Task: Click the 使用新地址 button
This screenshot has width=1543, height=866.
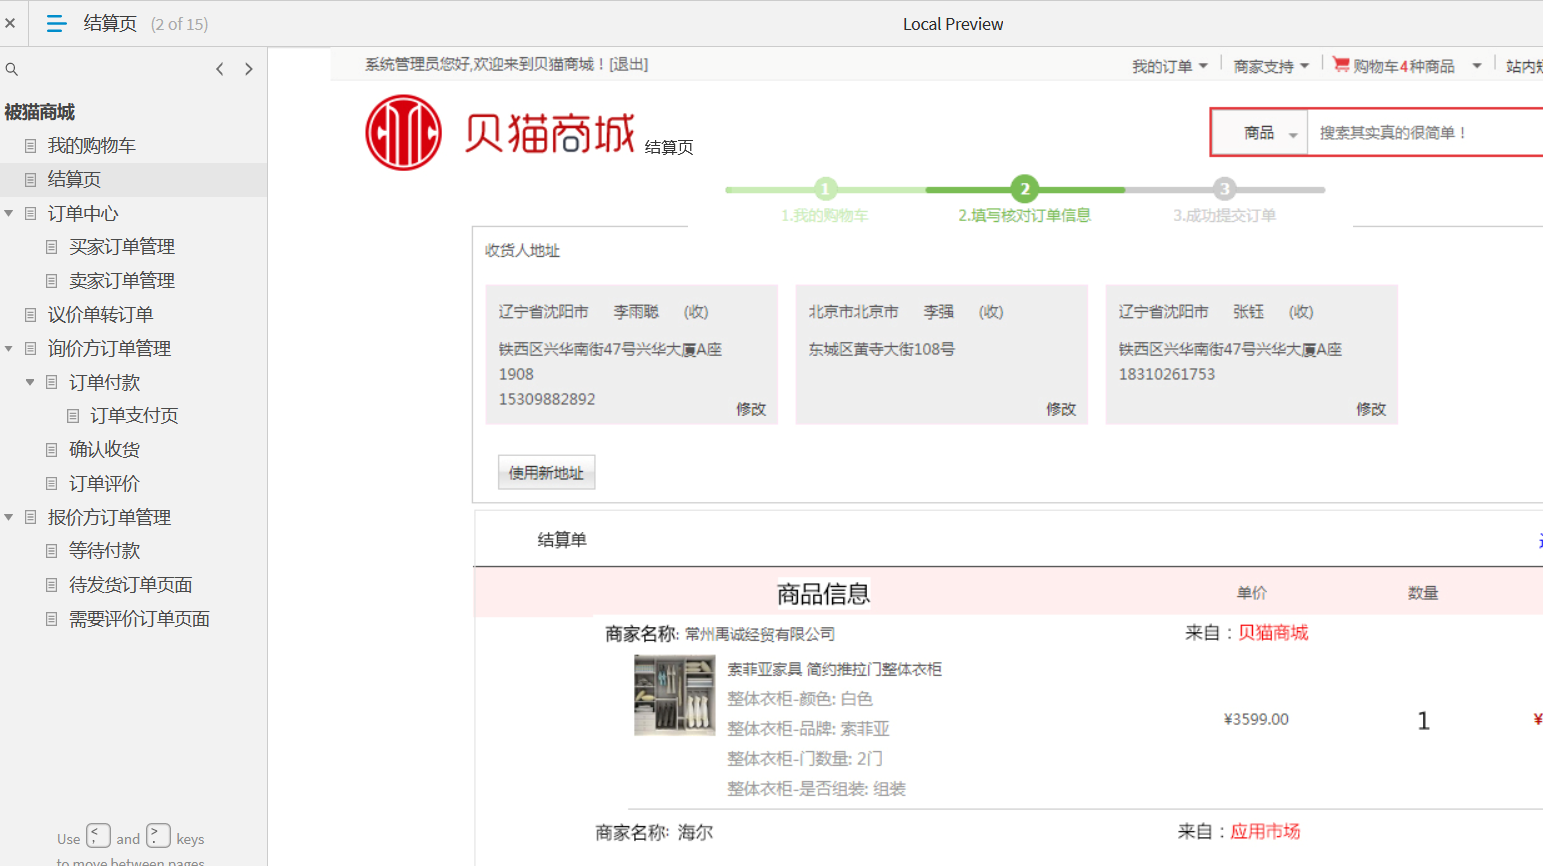Action: 546,473
